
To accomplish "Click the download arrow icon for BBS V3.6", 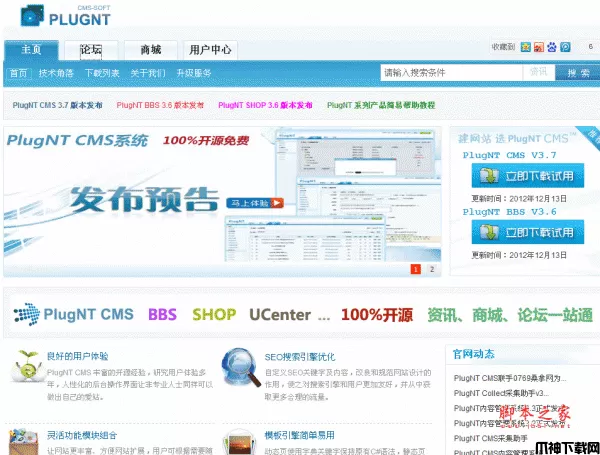I will coord(489,232).
